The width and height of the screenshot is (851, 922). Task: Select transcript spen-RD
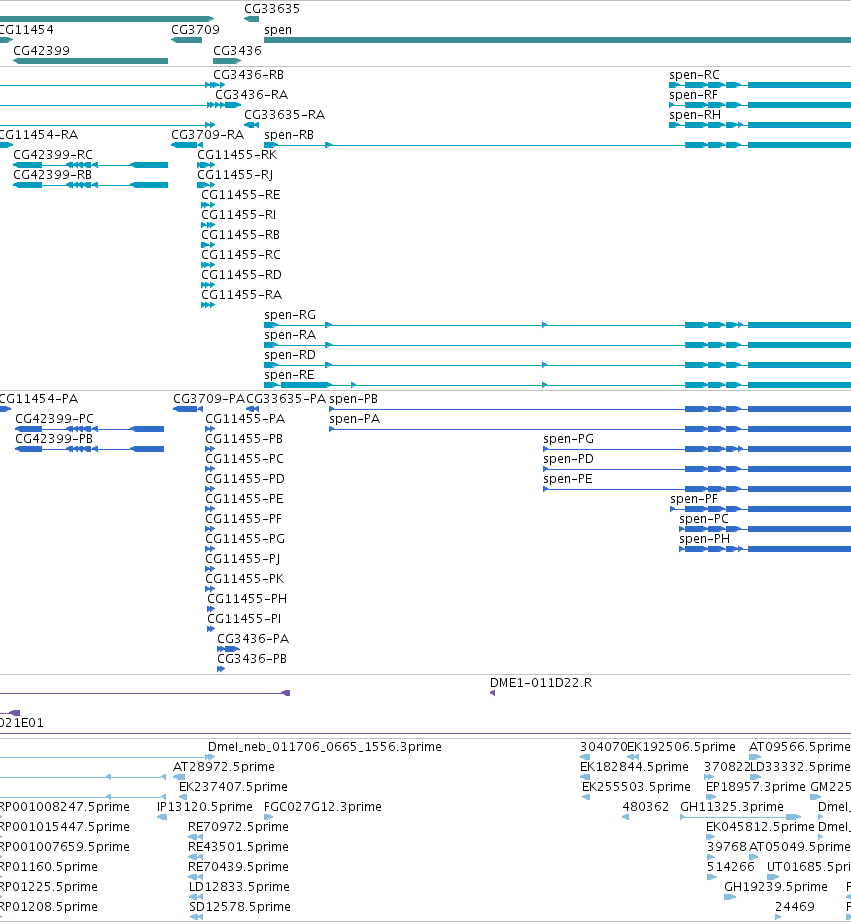click(290, 355)
